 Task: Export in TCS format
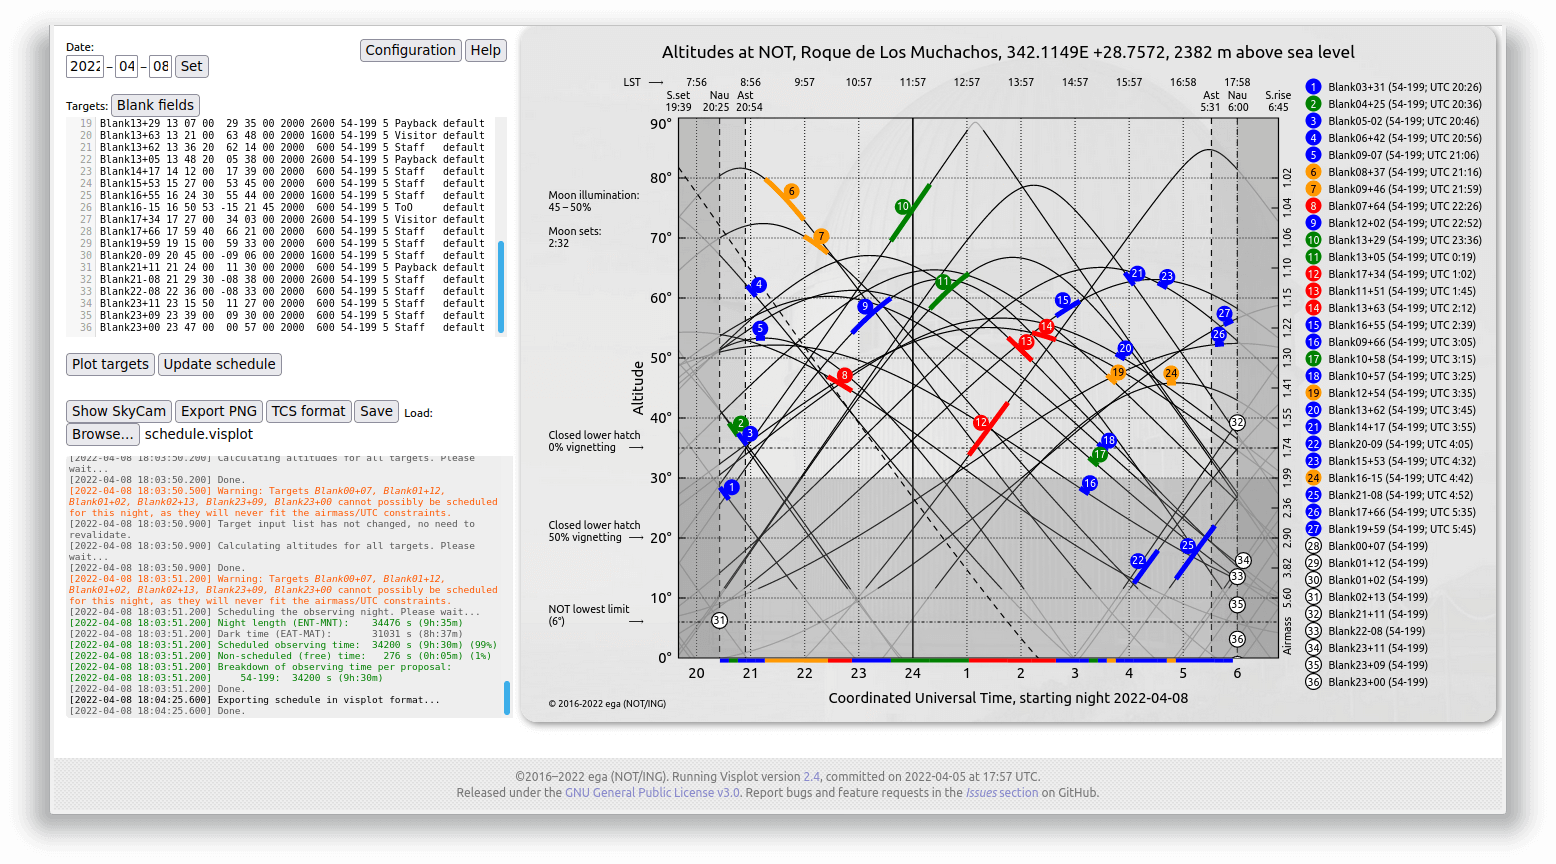[x=309, y=411]
